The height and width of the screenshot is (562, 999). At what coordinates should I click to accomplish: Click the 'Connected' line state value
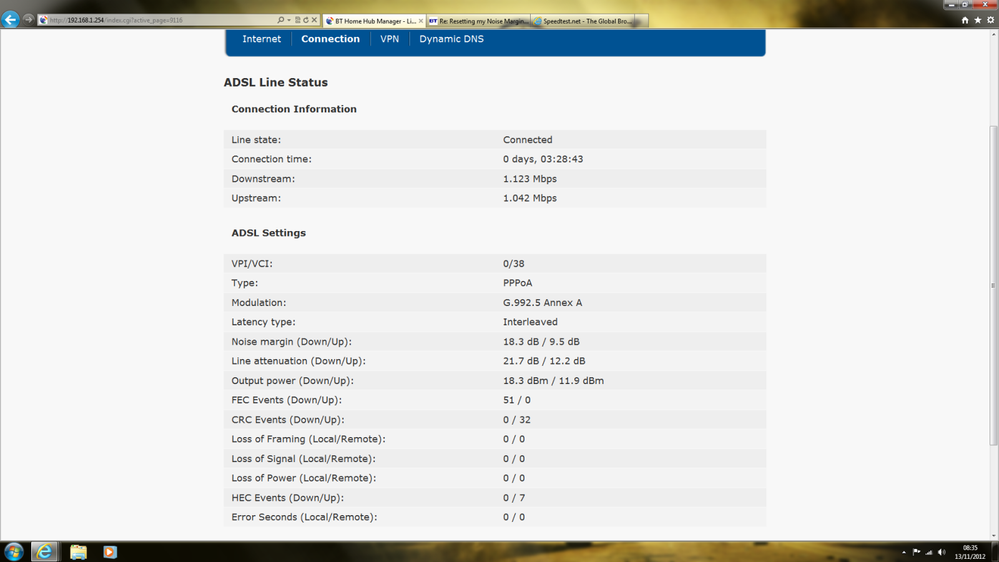pyautogui.click(x=528, y=140)
